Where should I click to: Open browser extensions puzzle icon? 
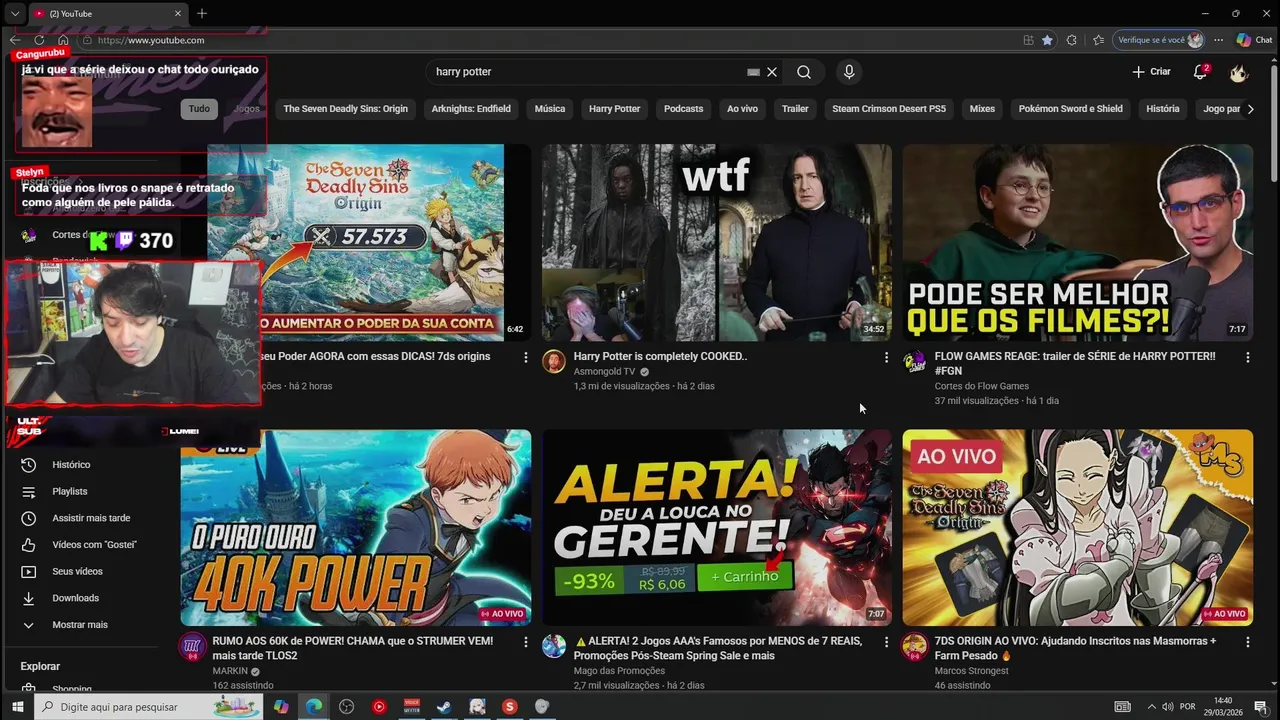(x=1072, y=40)
